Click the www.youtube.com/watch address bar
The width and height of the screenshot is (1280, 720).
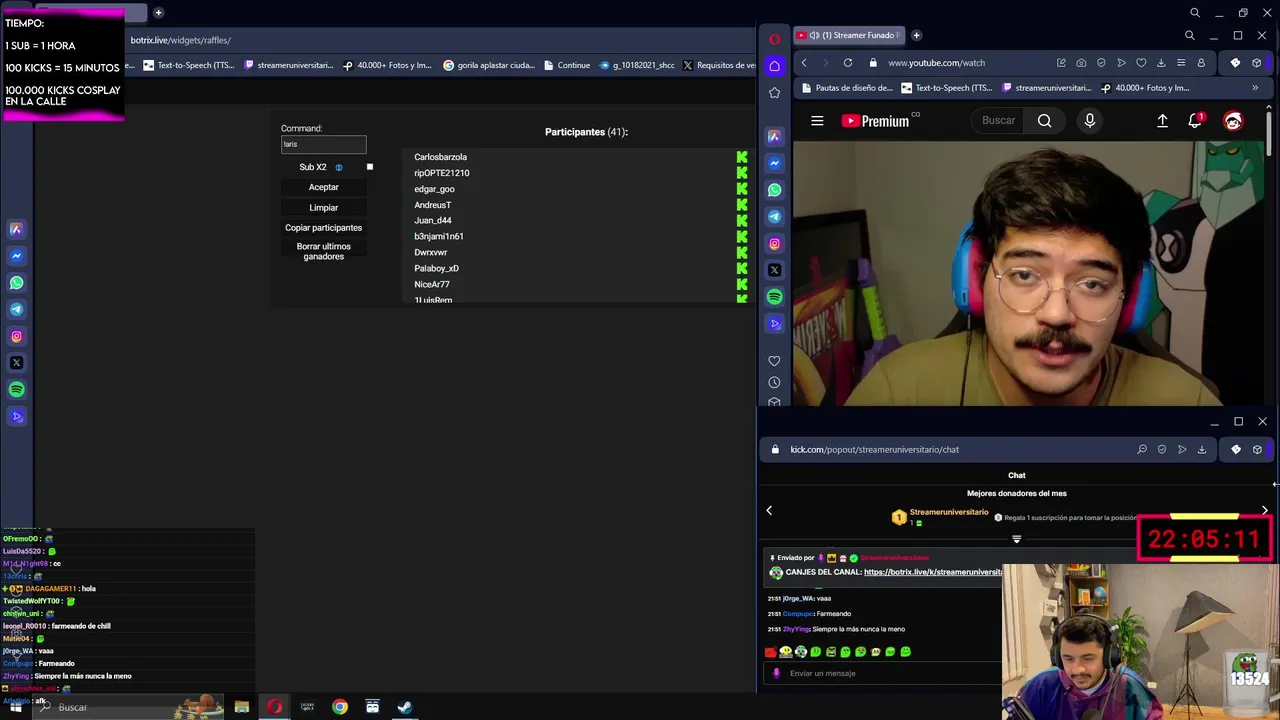937,63
